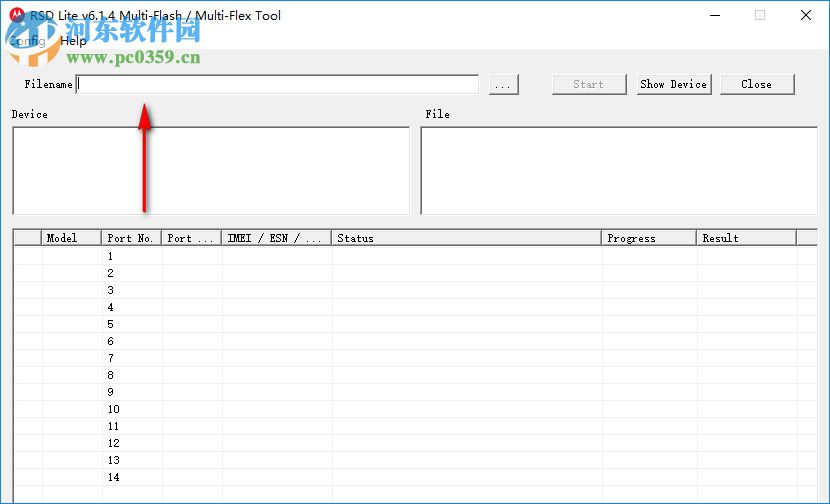
Task: Select port row 7
Action: click(415, 358)
